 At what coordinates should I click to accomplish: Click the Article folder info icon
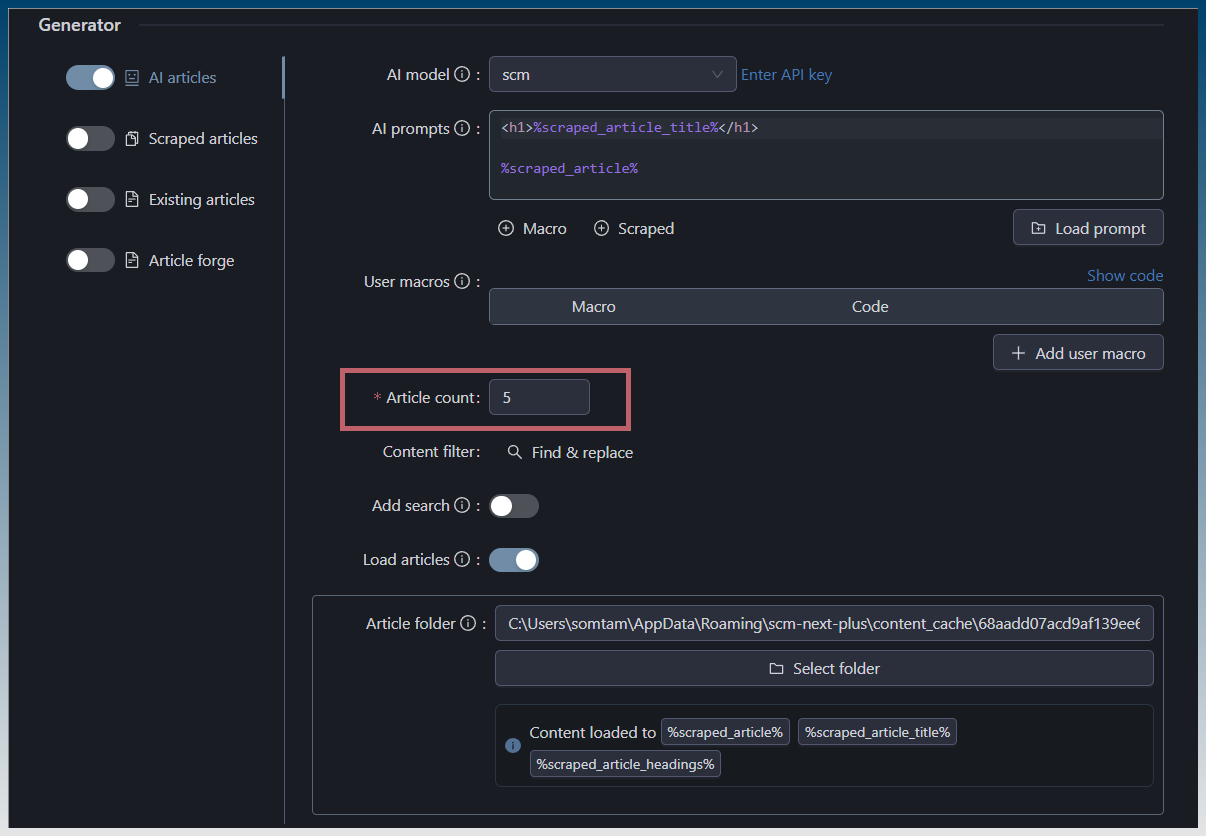[x=467, y=624]
